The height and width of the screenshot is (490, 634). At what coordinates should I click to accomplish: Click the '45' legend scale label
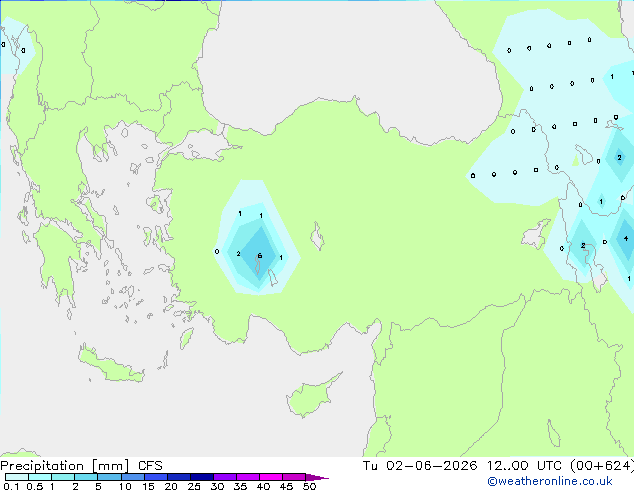286,486
